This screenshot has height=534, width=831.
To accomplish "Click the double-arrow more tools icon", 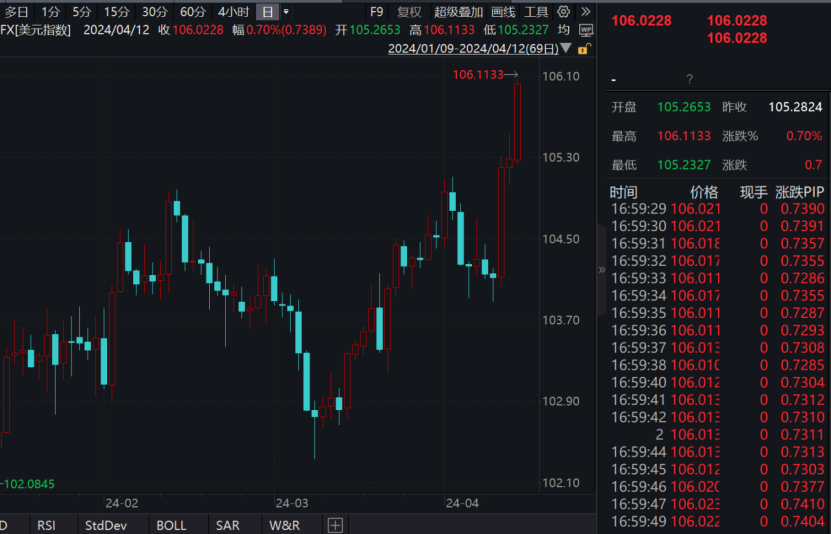I will coord(586,12).
